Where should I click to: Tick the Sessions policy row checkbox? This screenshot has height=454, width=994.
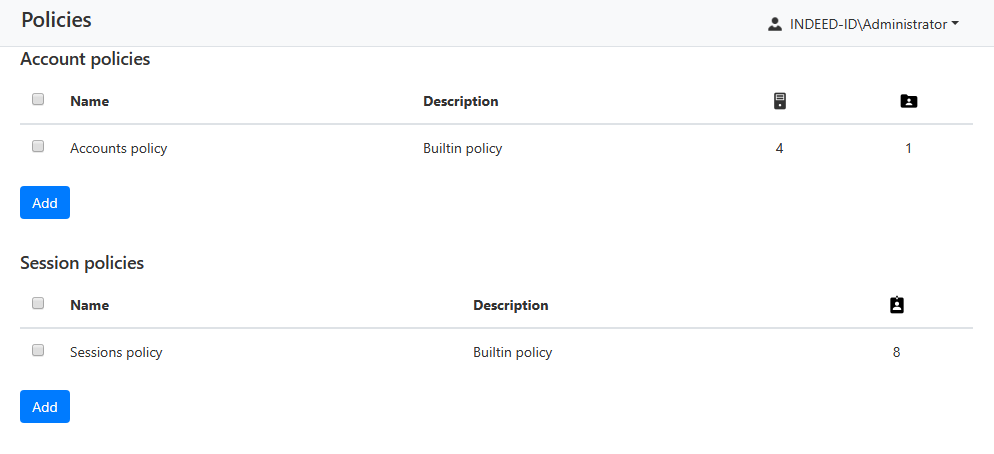[38, 350]
